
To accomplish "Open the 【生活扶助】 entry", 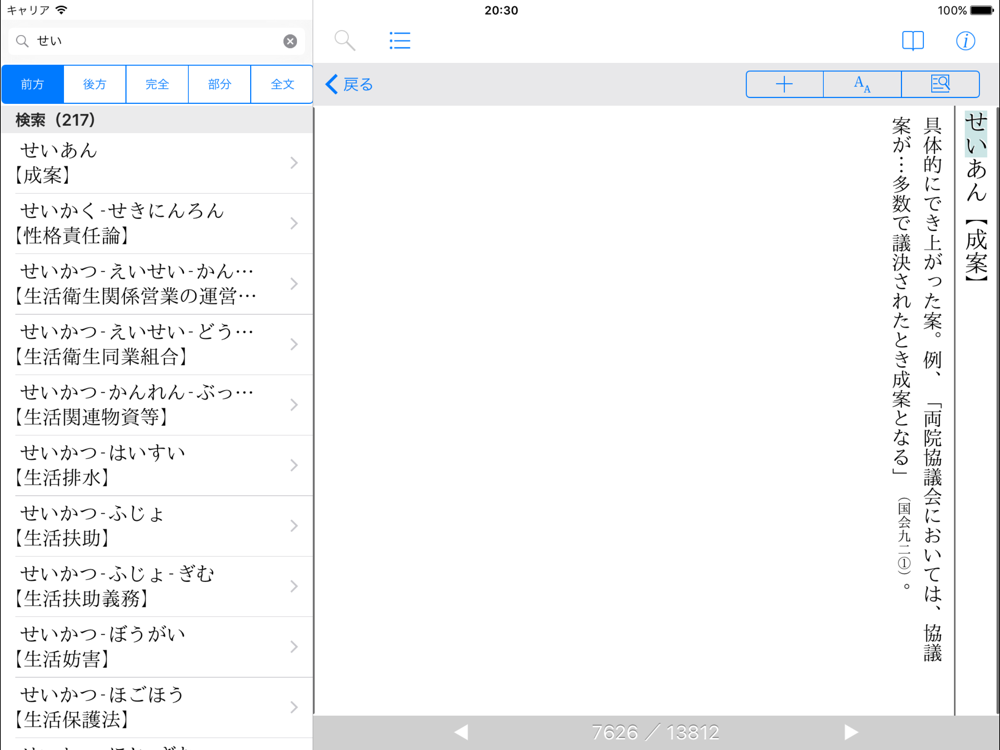I will [x=157, y=526].
